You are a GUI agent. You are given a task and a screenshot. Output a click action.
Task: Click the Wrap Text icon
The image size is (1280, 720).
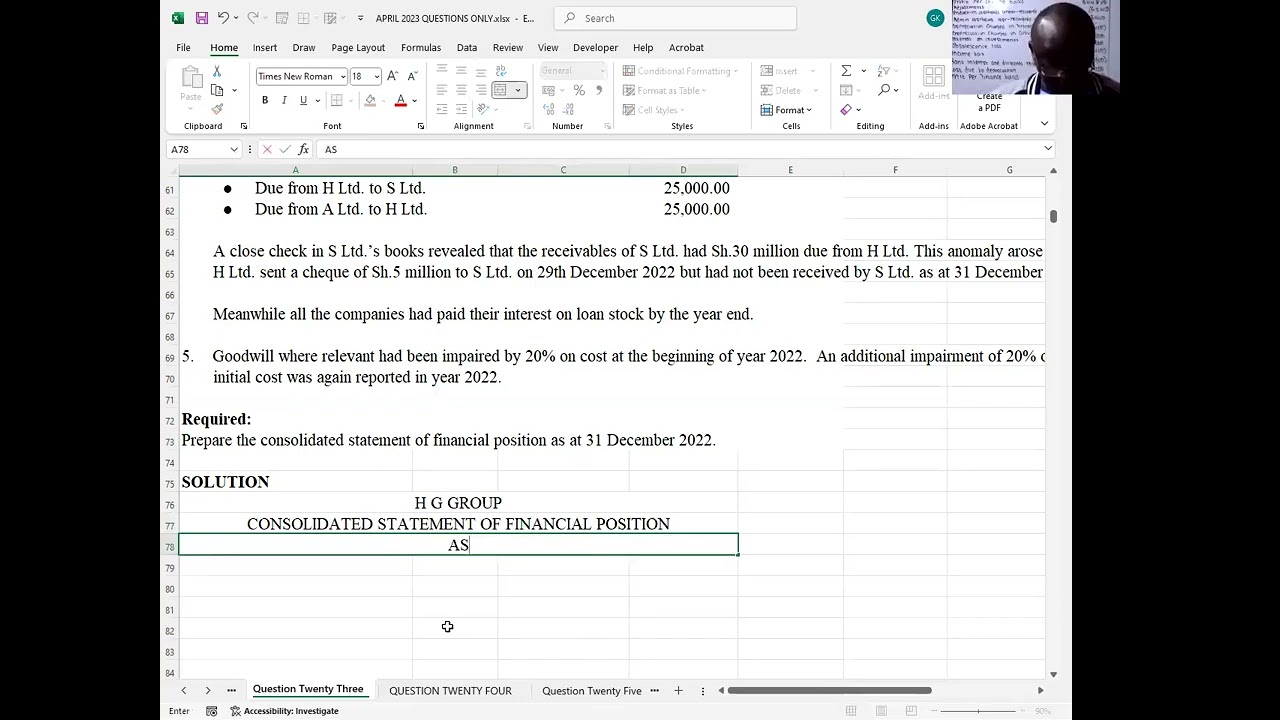pyautogui.click(x=500, y=71)
